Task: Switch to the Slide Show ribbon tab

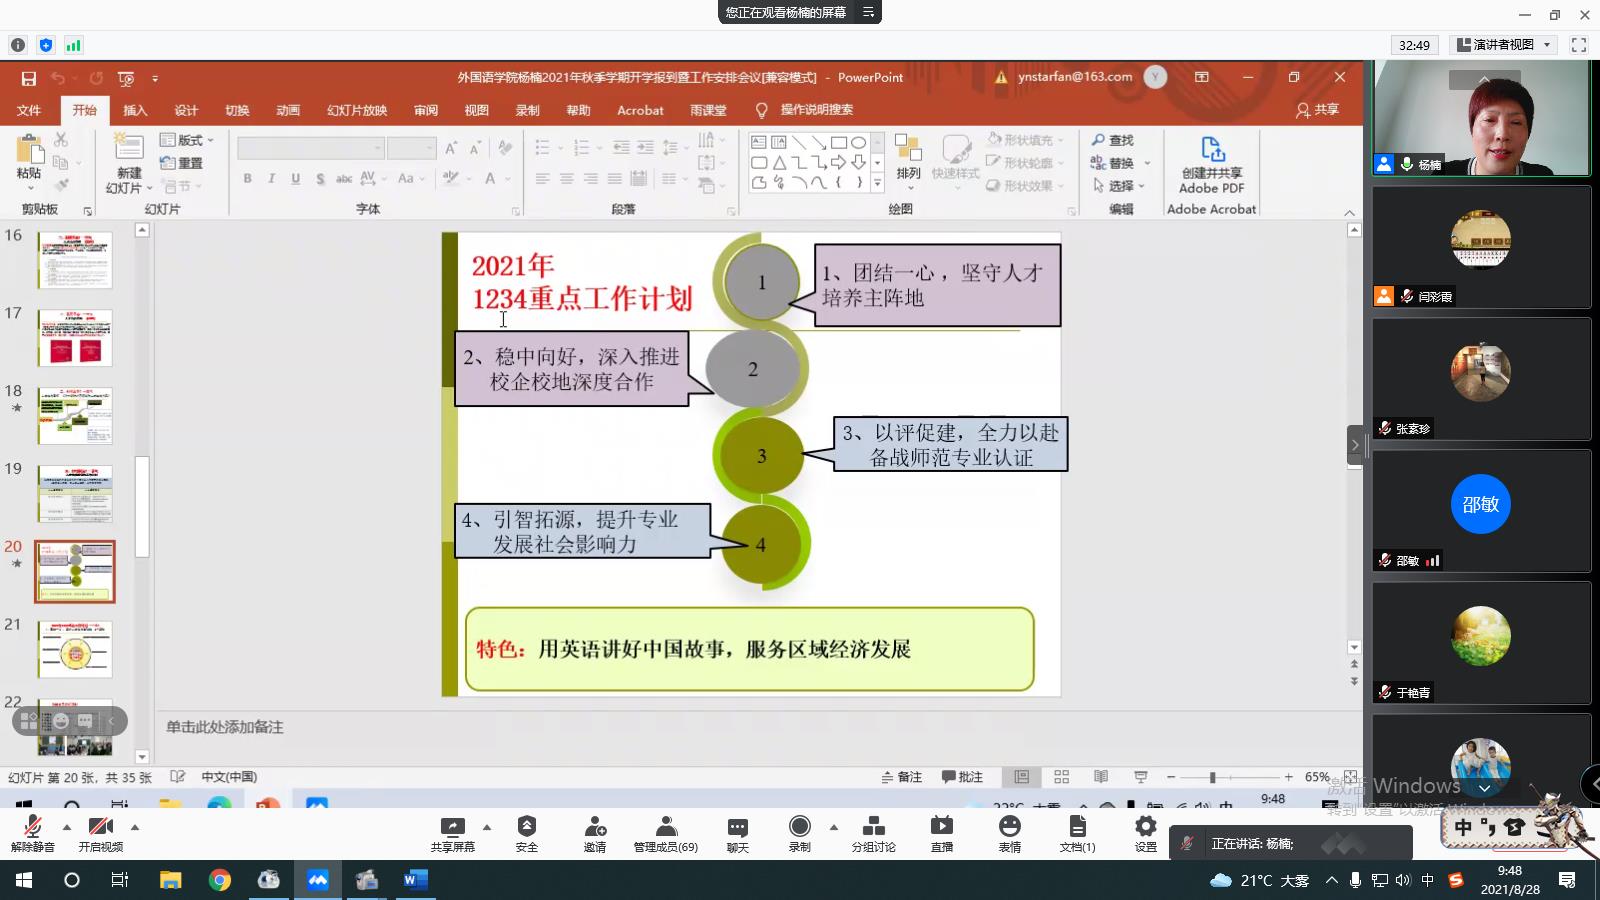Action: [x=356, y=110]
